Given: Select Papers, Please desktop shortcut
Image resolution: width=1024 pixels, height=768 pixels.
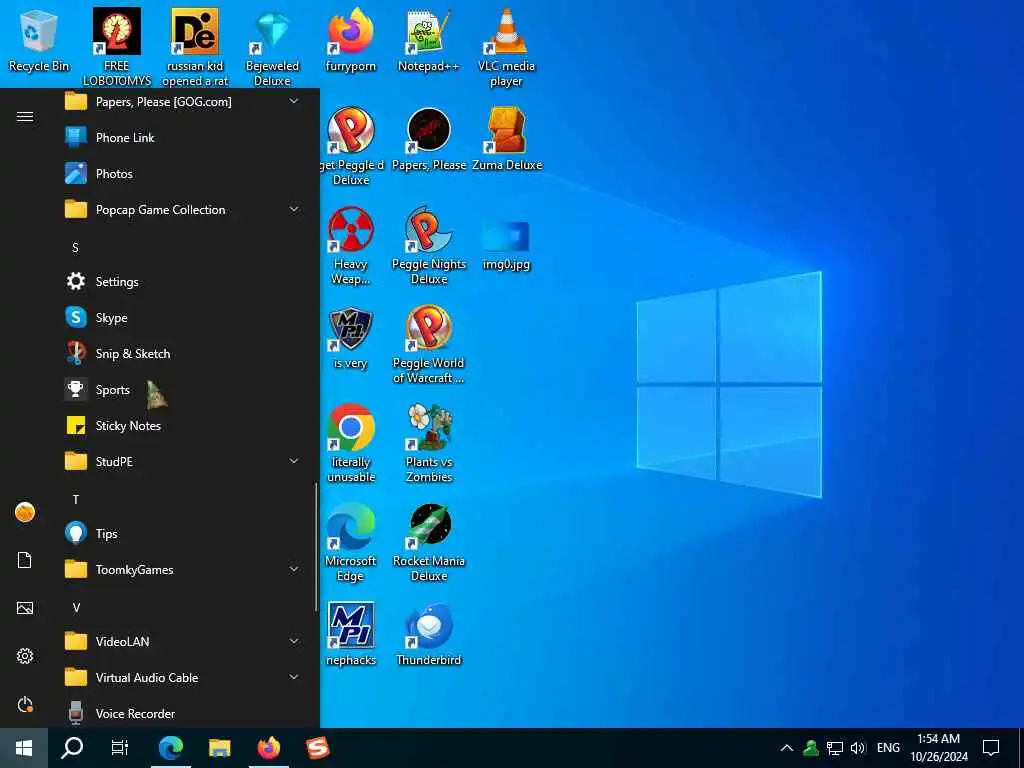Looking at the screenshot, I should (428, 140).
